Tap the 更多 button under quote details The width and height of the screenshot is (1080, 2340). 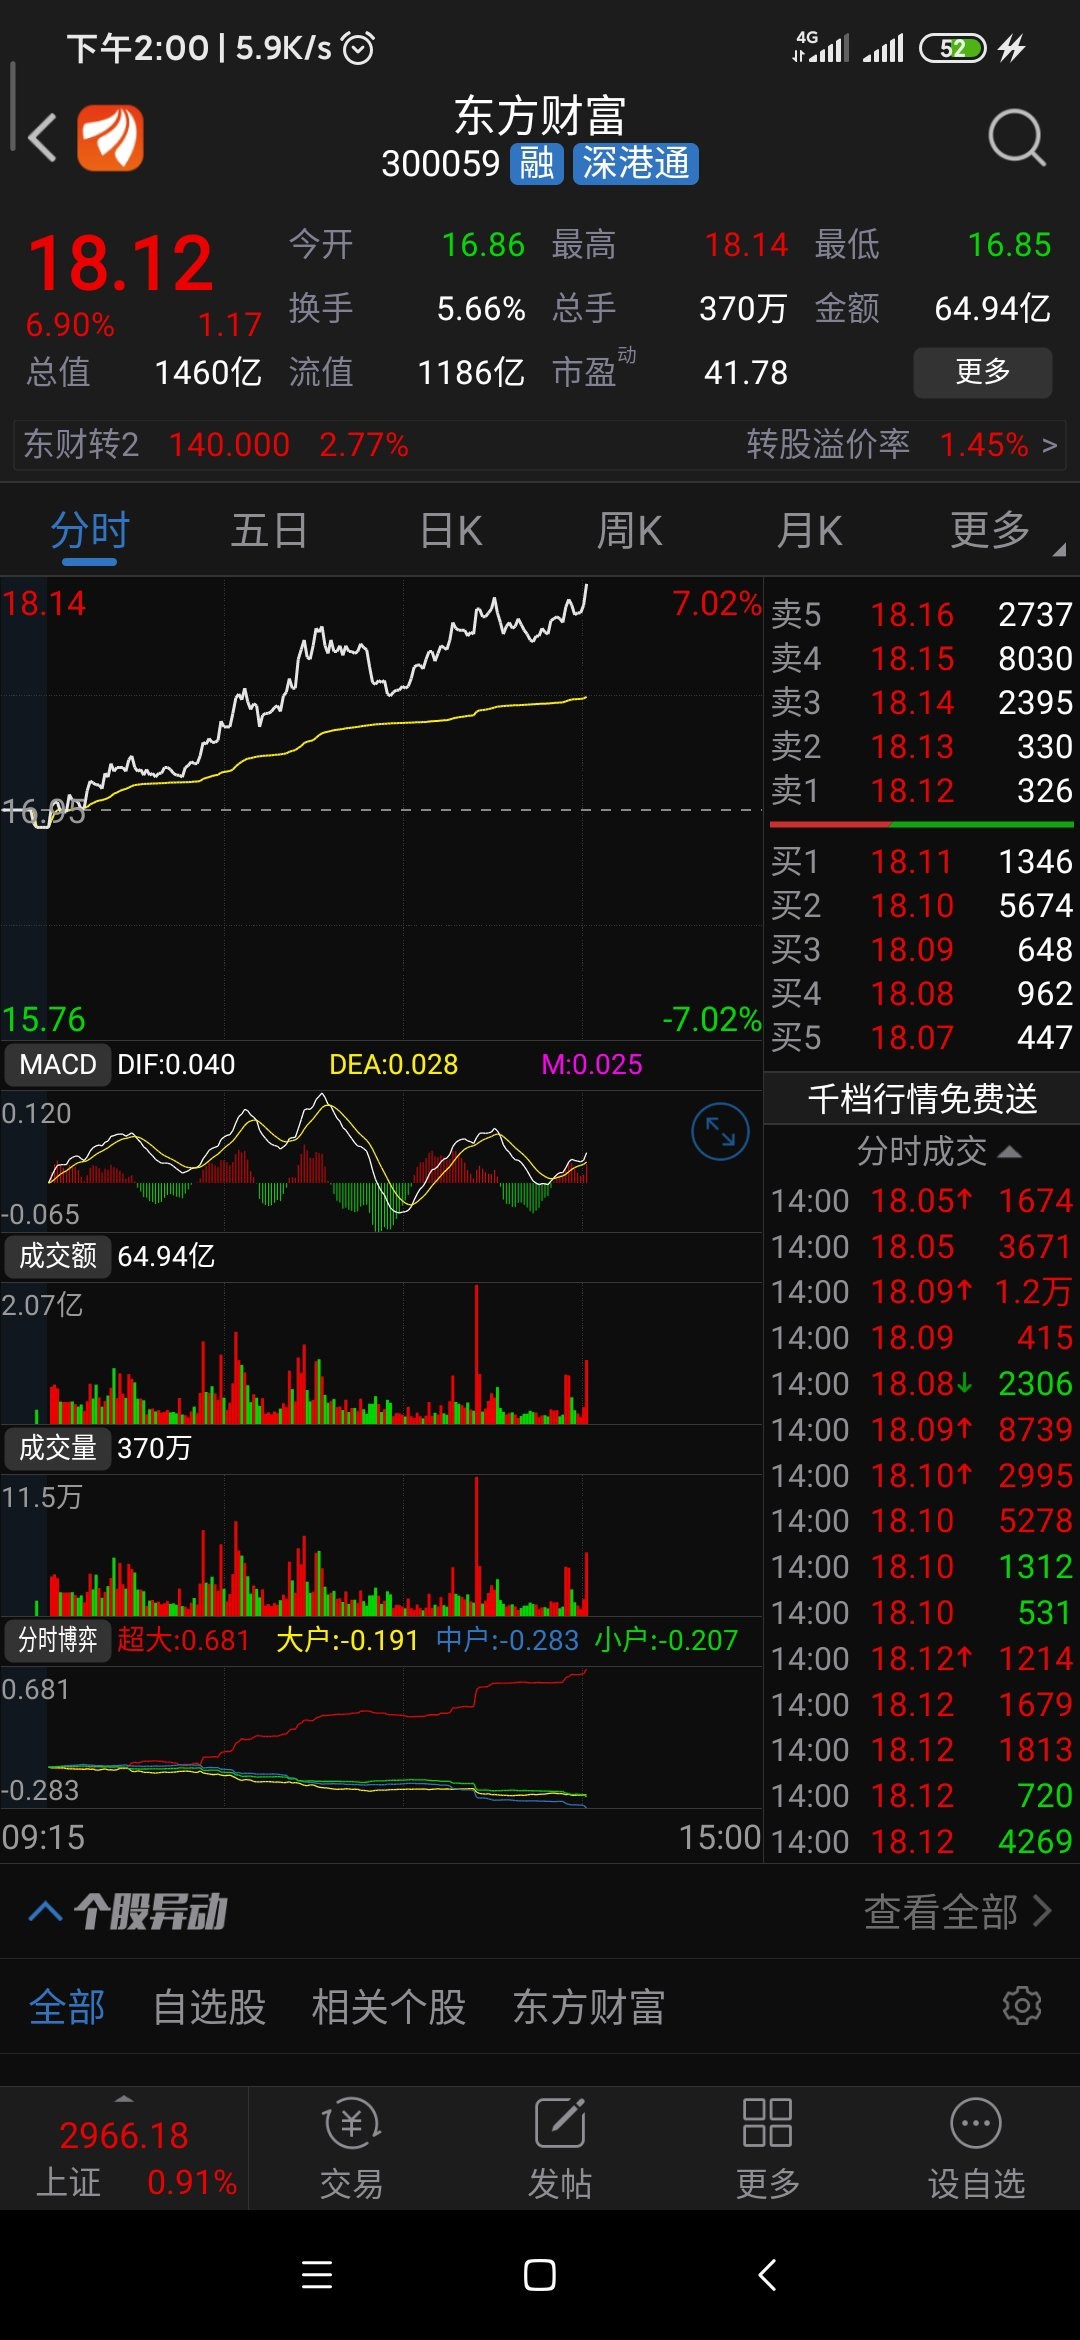(982, 372)
